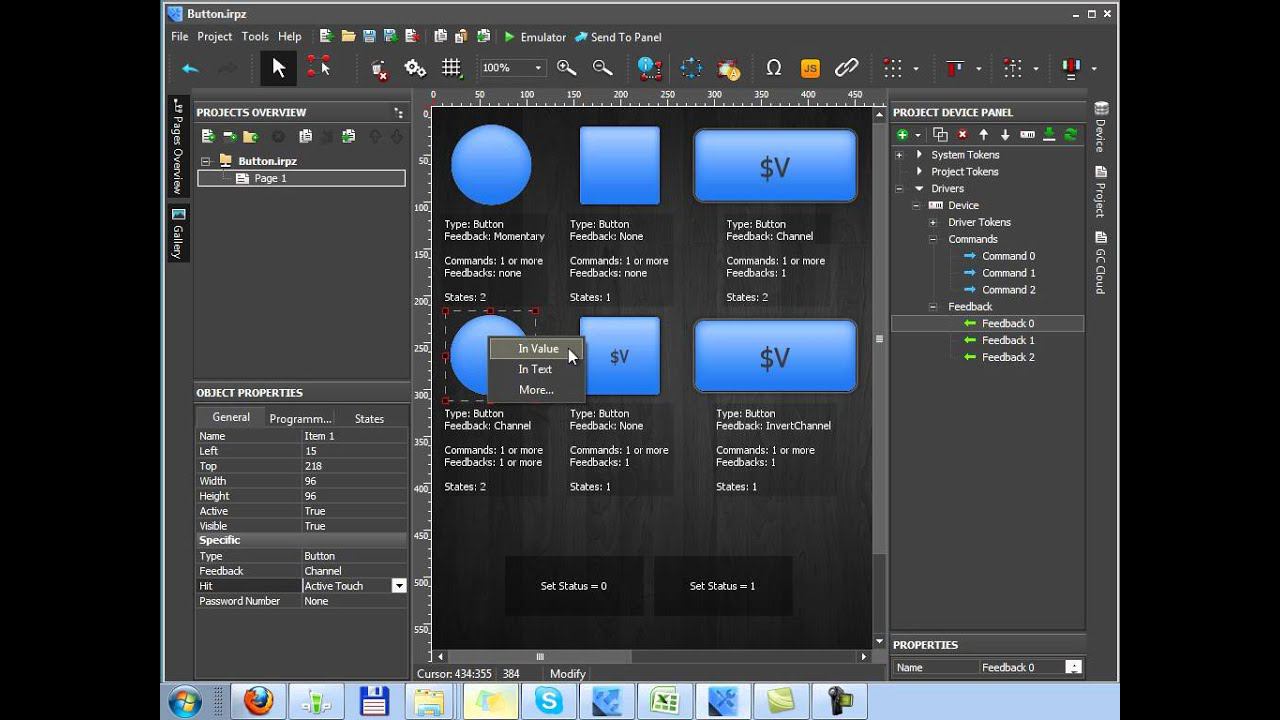This screenshot has height=720, width=1280.
Task: Select the arrow pointer tool
Action: pos(278,68)
